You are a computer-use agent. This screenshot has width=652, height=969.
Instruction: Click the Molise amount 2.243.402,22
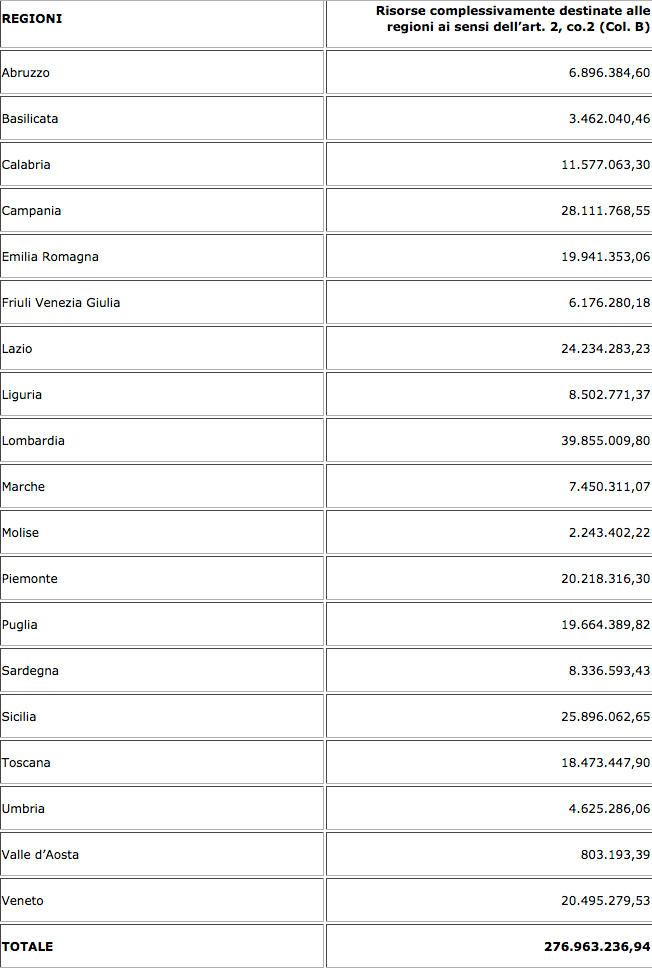point(609,533)
